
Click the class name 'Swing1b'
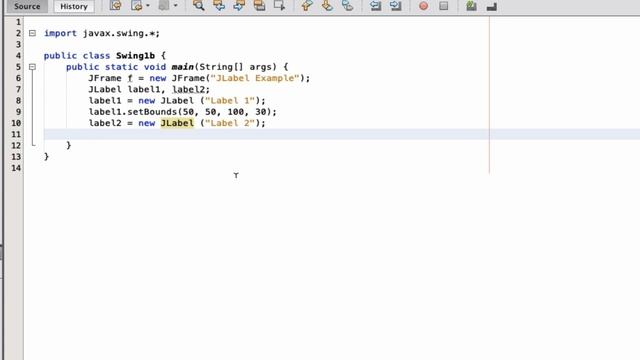tap(135, 56)
